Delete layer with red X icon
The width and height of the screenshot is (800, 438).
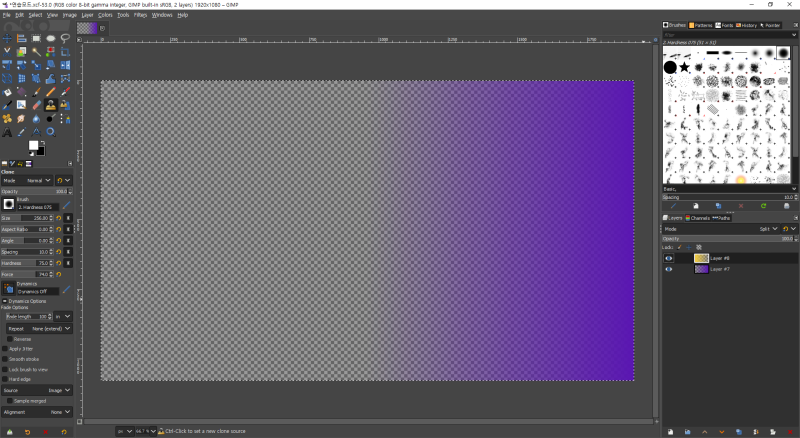[790, 432]
